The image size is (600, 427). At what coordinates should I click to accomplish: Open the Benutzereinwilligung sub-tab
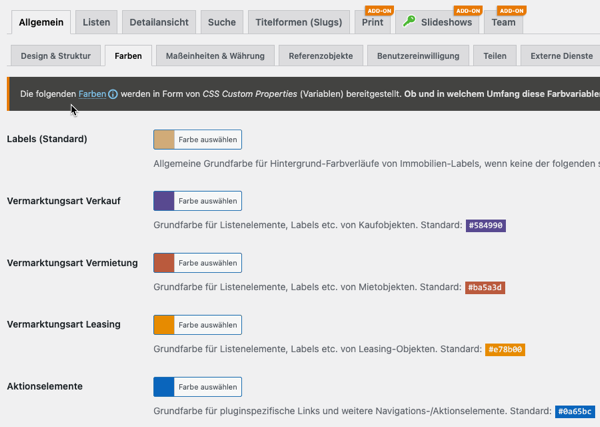click(418, 56)
